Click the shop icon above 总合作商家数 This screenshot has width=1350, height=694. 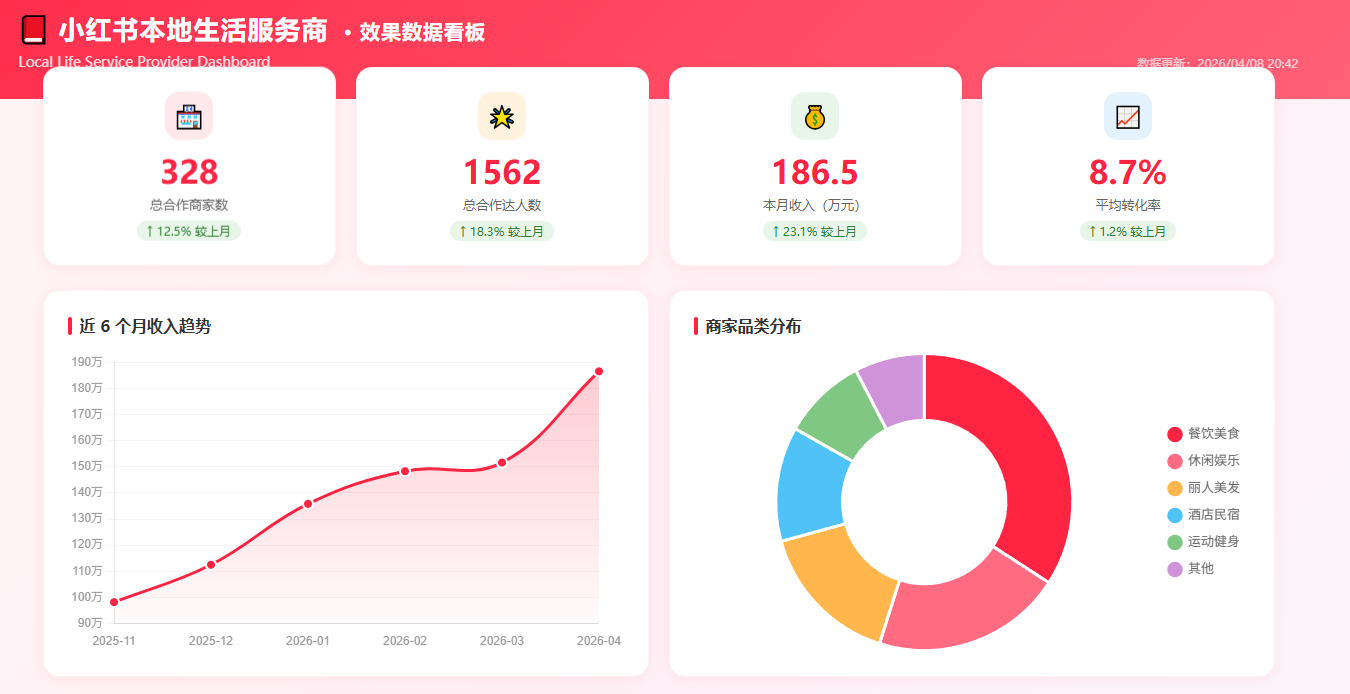[188, 116]
